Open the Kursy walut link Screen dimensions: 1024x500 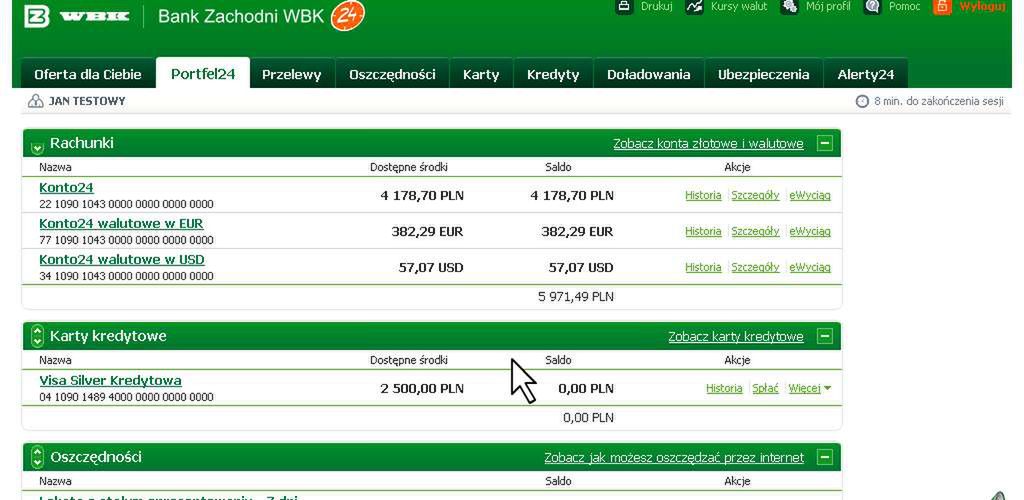click(x=739, y=7)
